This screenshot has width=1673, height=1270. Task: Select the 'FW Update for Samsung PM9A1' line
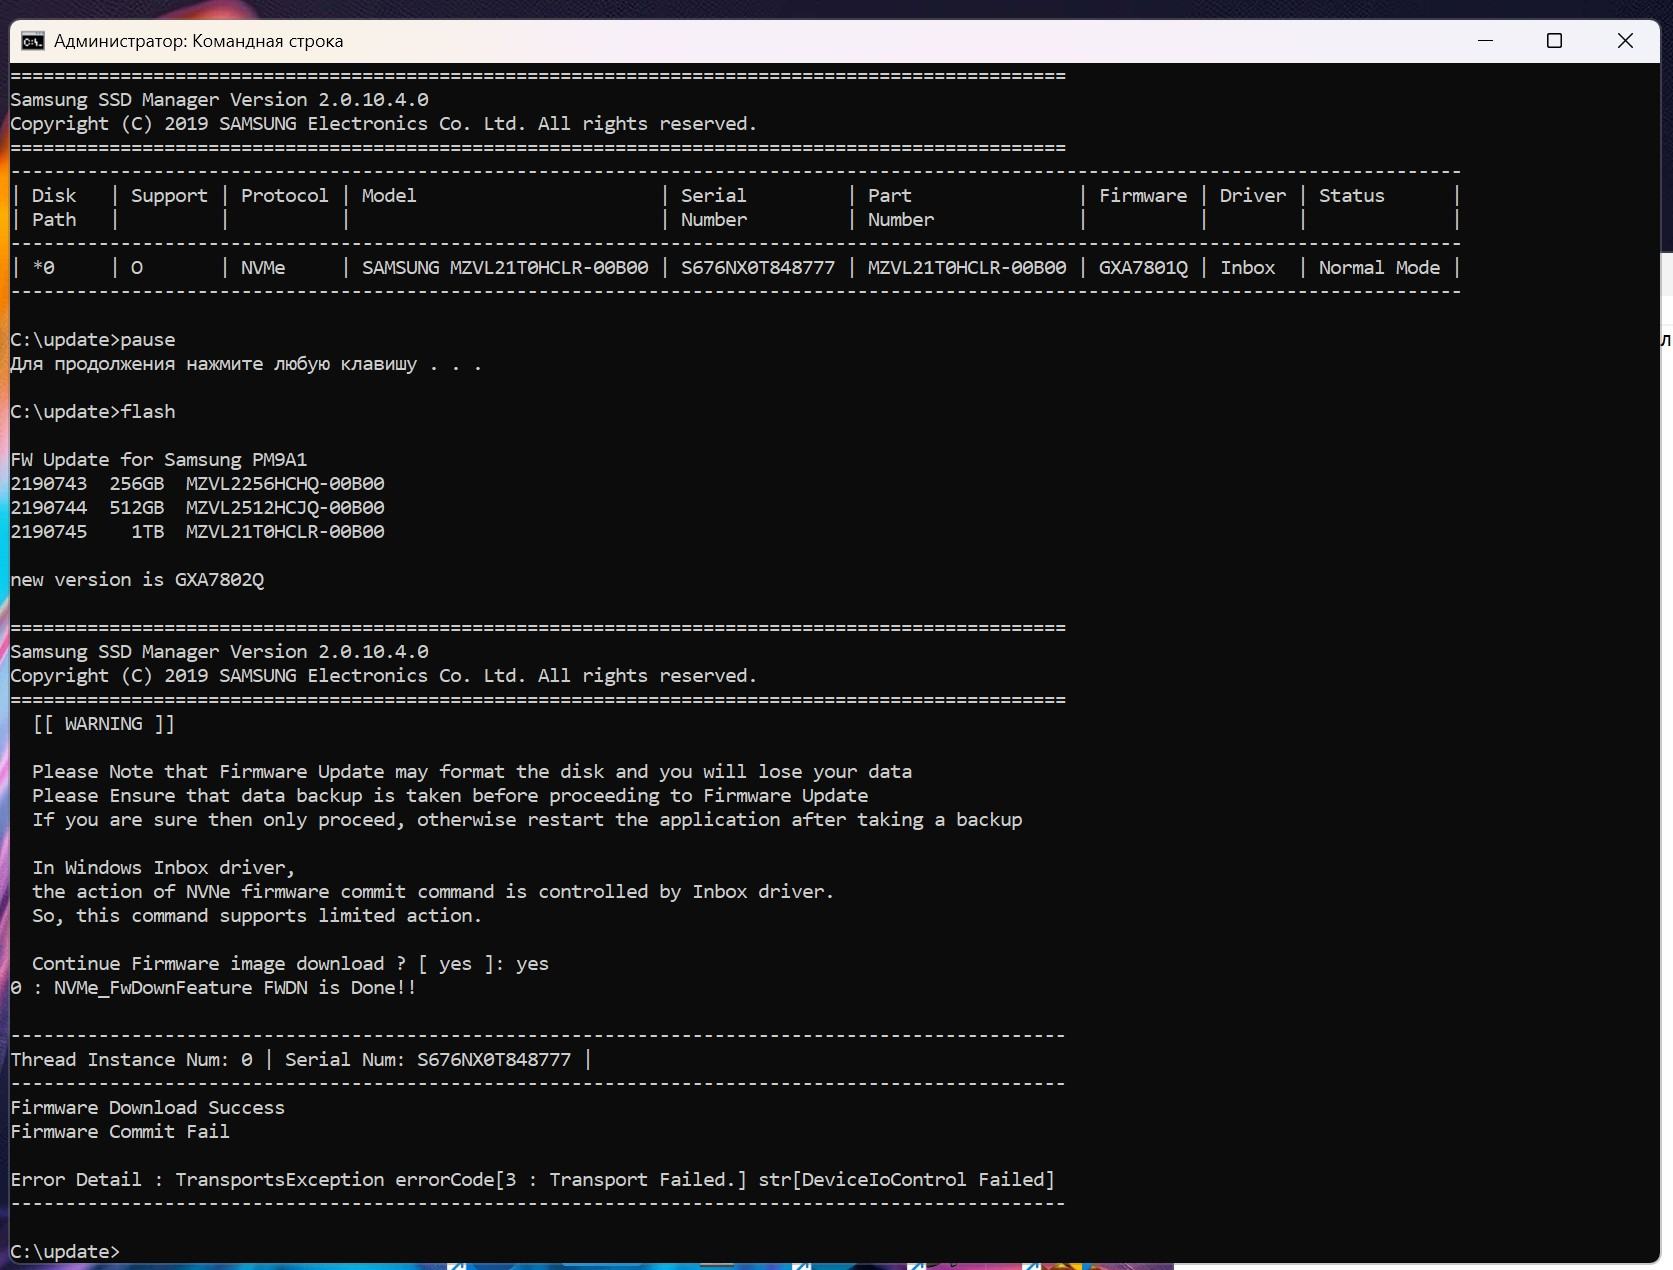(x=159, y=460)
